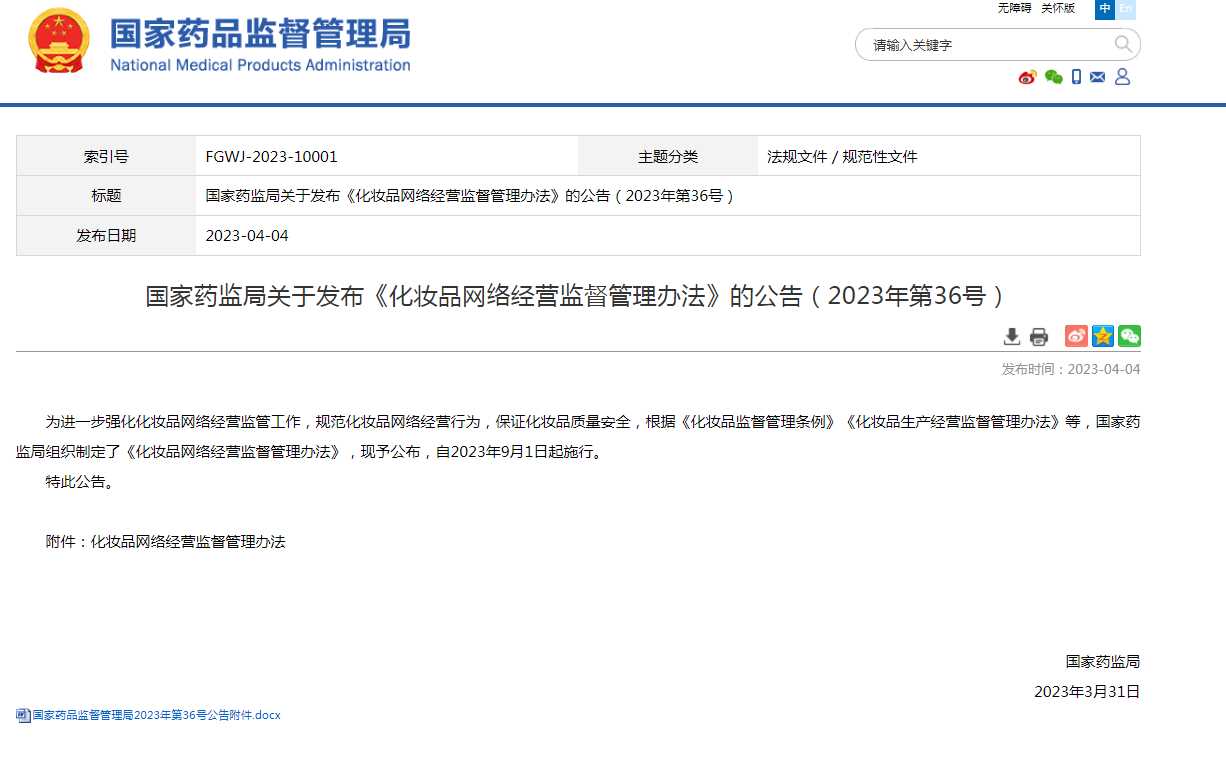1226x766 pixels.
Task: Download the article using the download icon
Action: click(1012, 336)
